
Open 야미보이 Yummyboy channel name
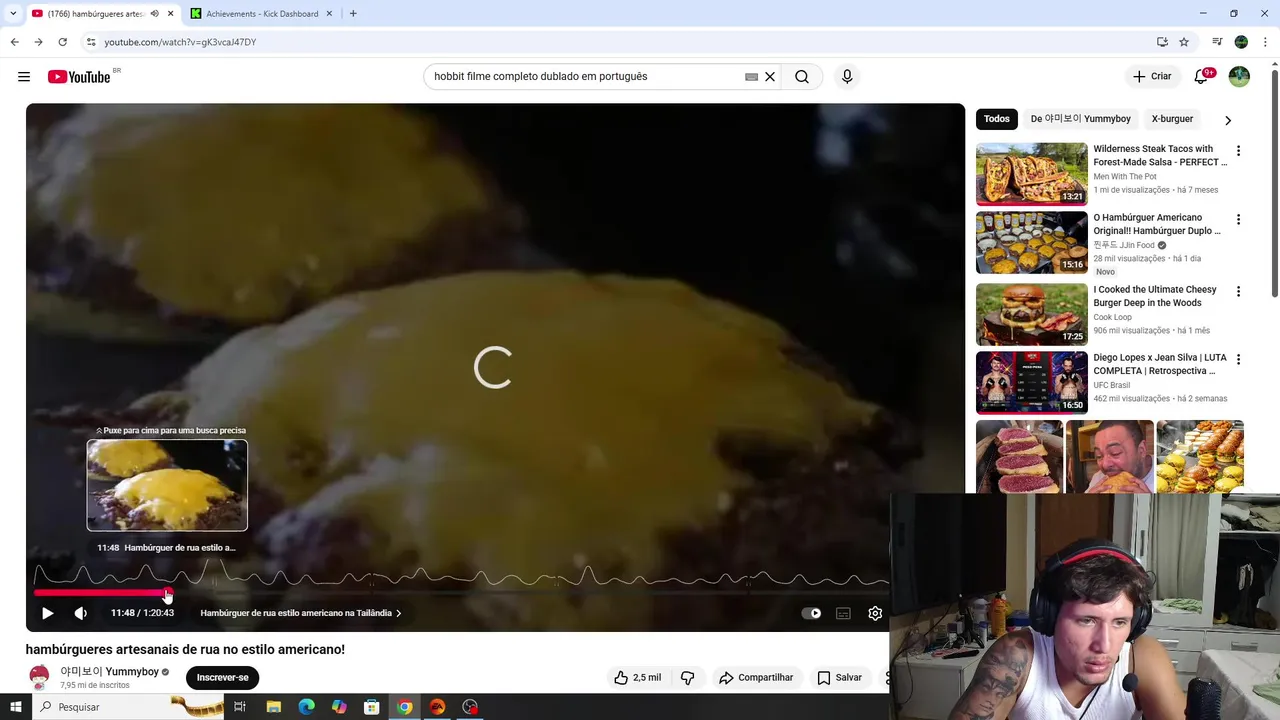tap(109, 672)
